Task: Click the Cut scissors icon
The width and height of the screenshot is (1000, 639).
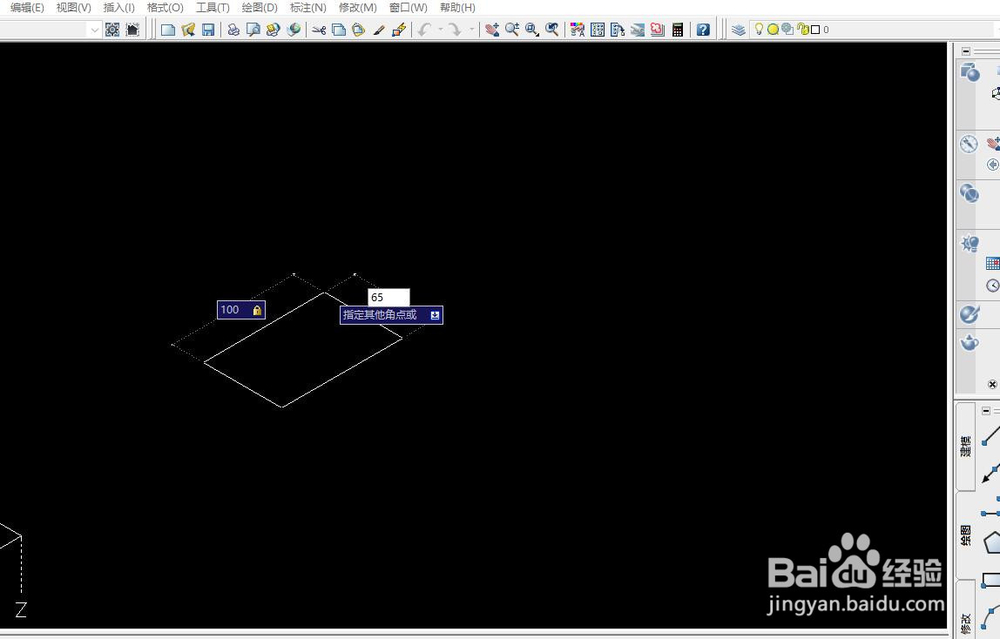Action: pos(320,29)
